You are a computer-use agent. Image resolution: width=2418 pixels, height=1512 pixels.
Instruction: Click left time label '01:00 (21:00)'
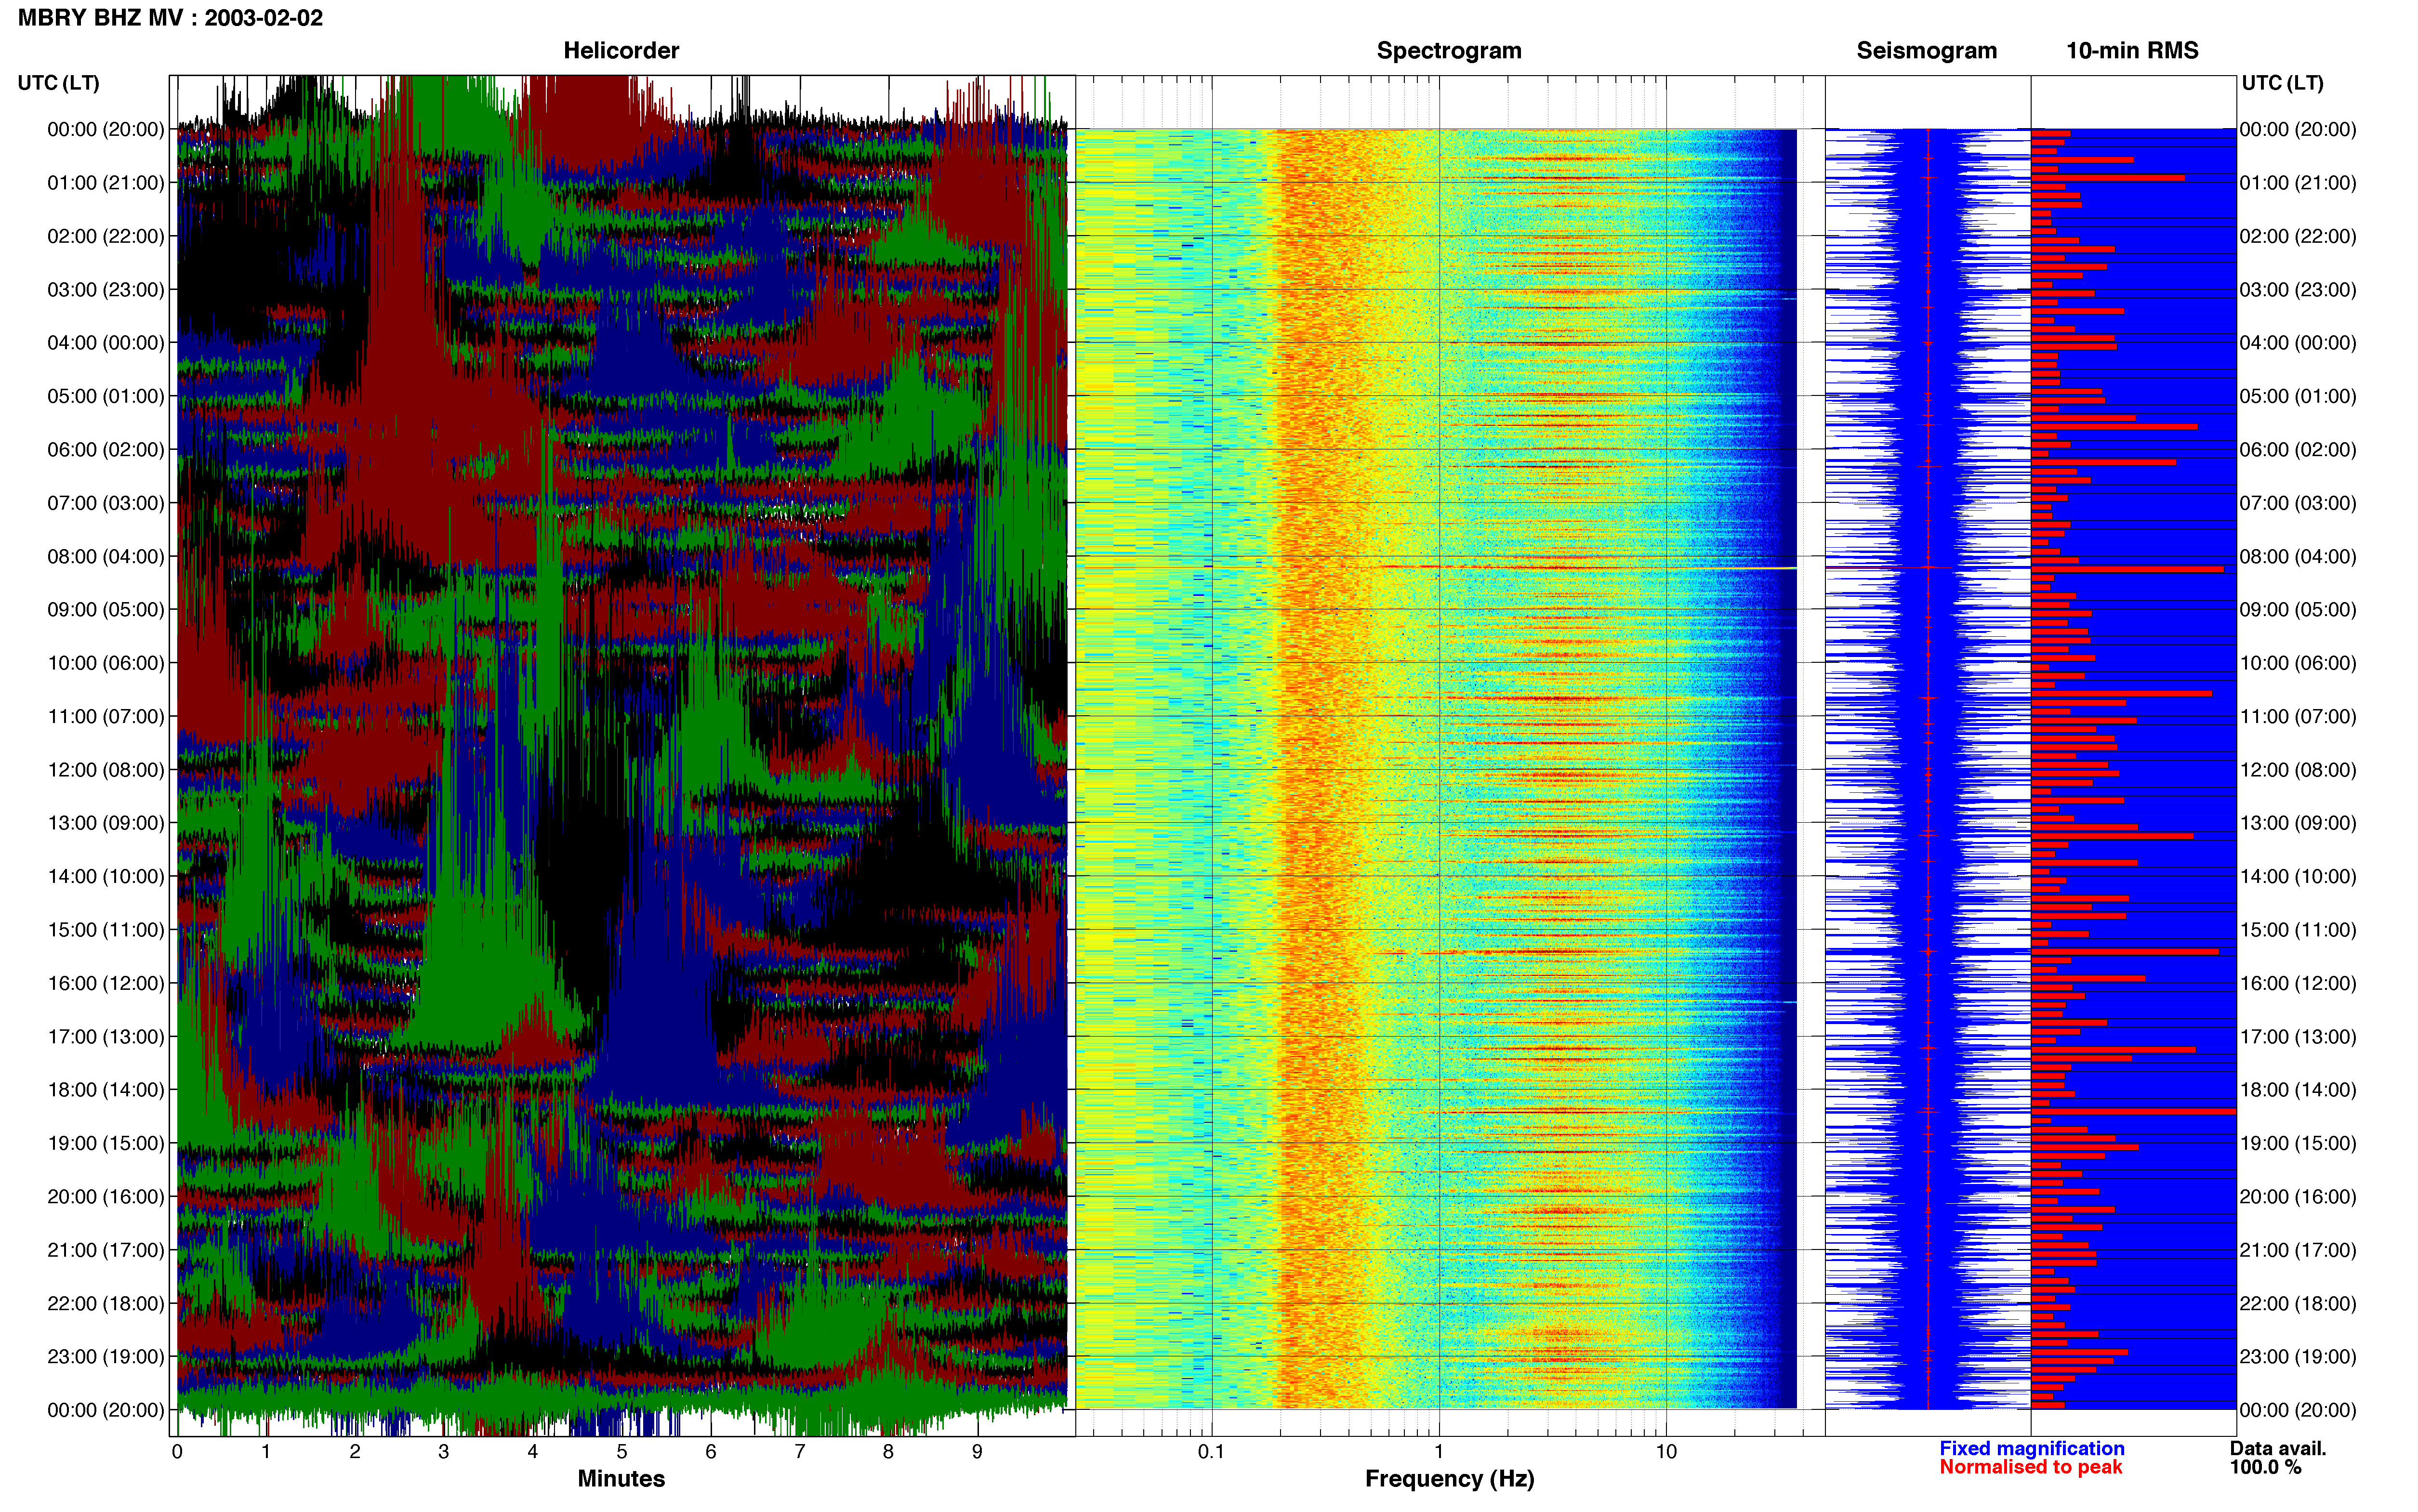tap(106, 183)
